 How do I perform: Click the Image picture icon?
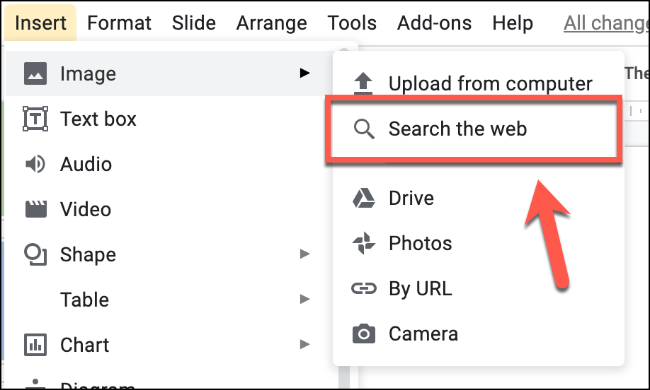tap(35, 74)
